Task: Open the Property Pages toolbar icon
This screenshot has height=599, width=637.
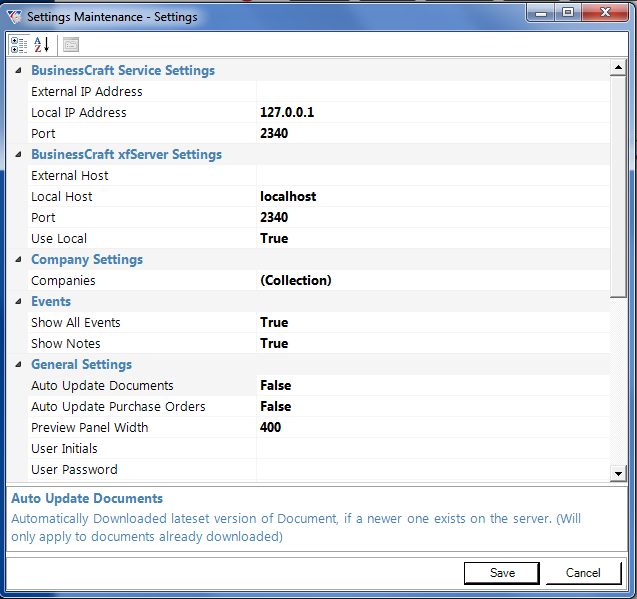Action: [71, 45]
